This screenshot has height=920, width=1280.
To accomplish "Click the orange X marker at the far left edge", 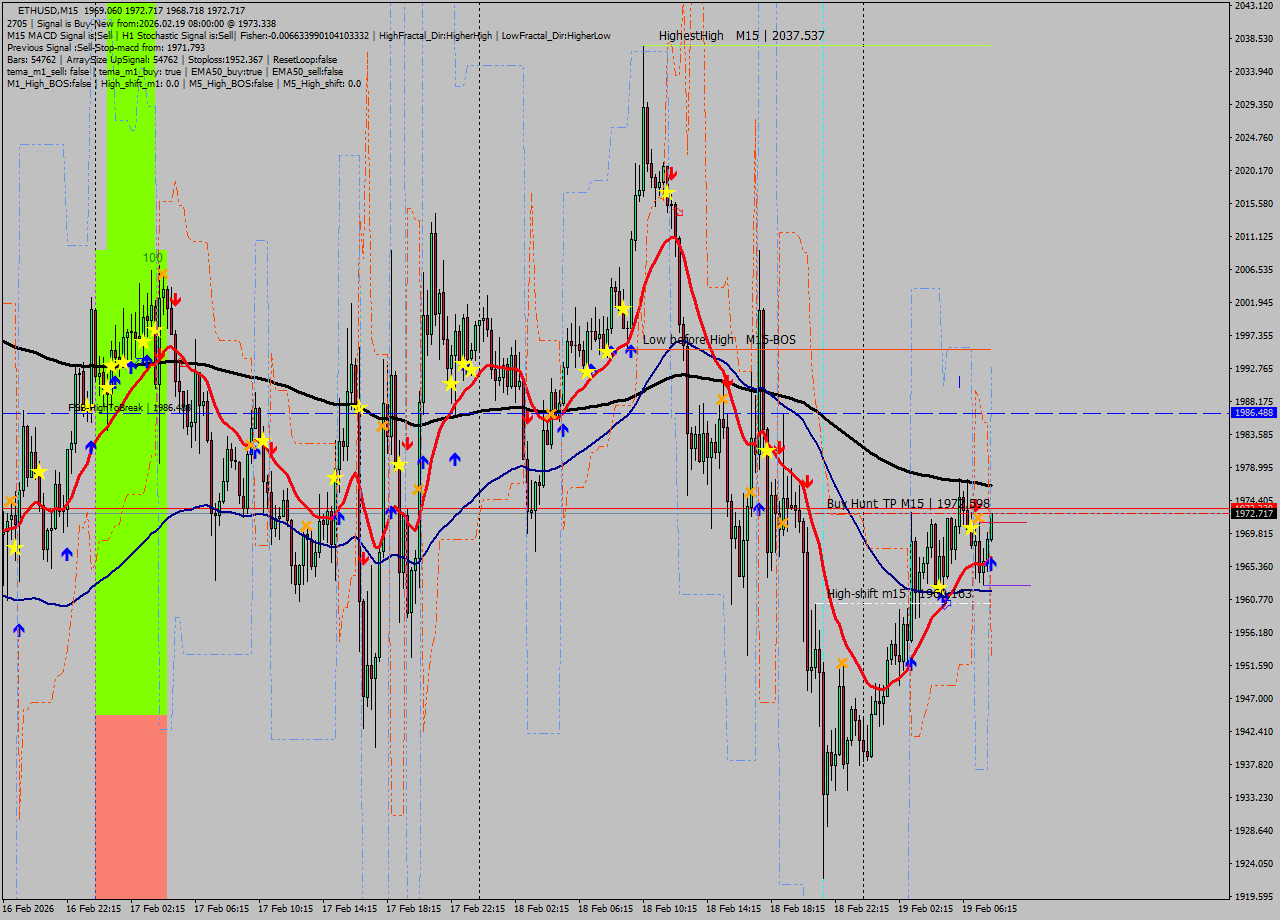I will click(9, 500).
